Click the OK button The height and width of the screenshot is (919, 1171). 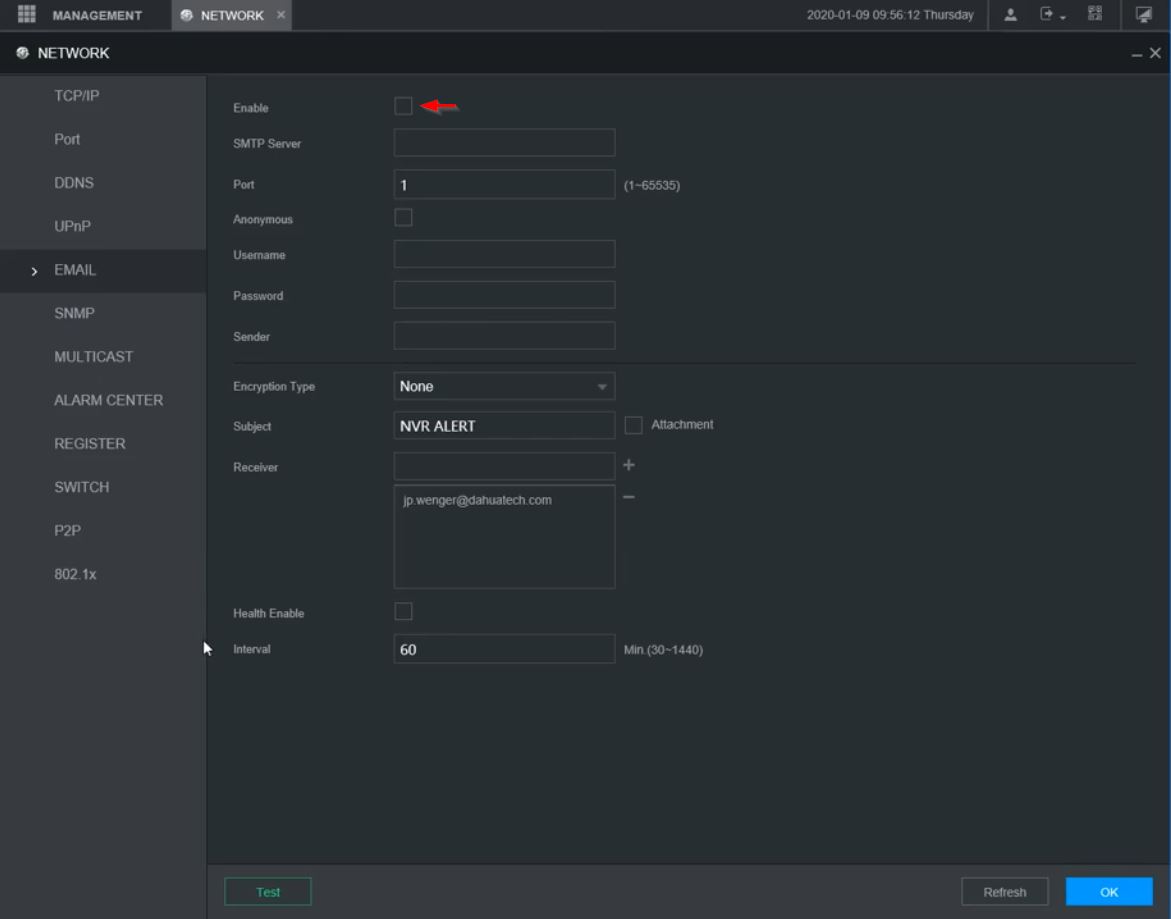(x=1108, y=892)
